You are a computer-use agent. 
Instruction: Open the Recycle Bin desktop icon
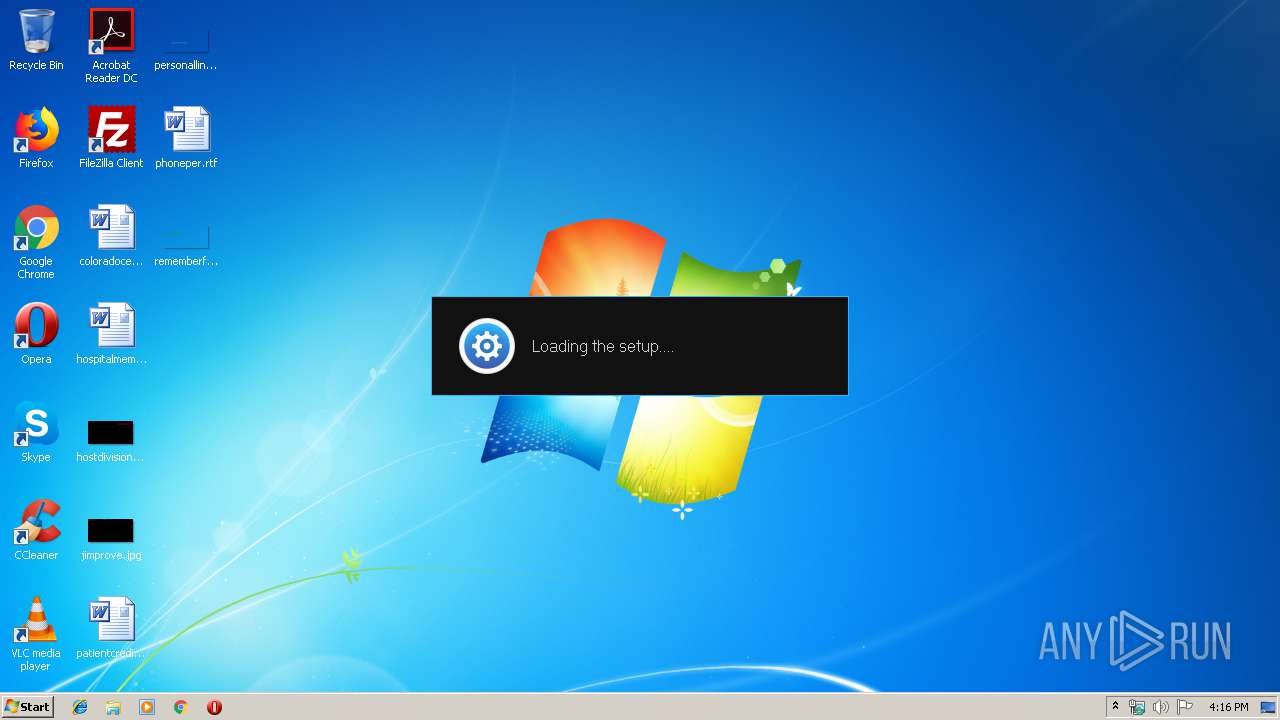[x=36, y=40]
